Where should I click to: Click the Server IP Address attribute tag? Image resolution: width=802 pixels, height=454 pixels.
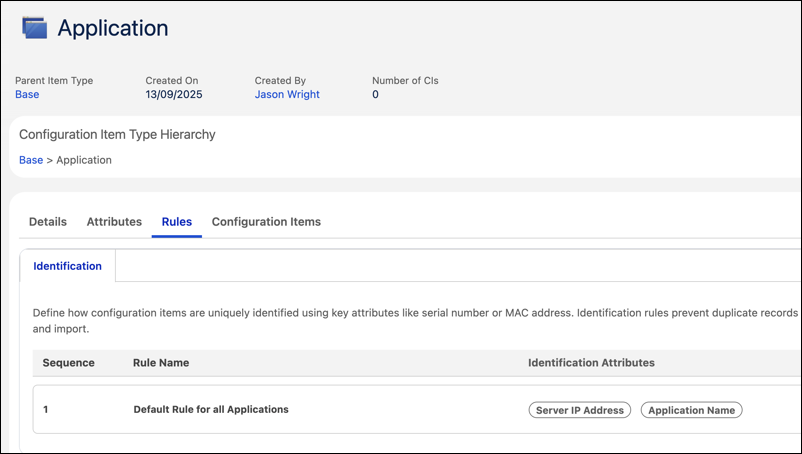580,410
